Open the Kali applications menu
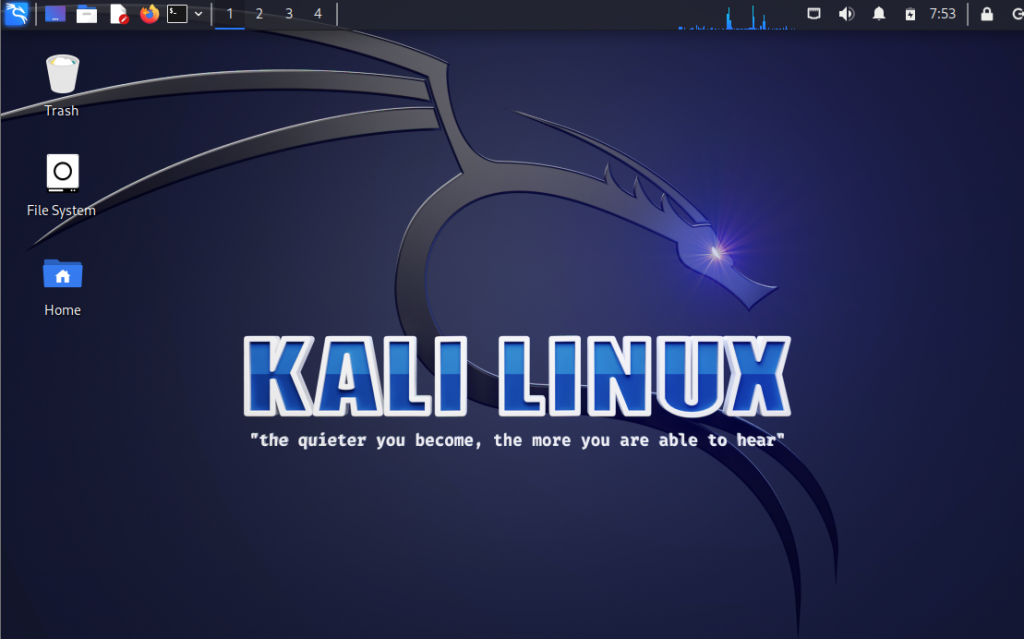Screen dimensions: 1024x639 click(x=16, y=14)
